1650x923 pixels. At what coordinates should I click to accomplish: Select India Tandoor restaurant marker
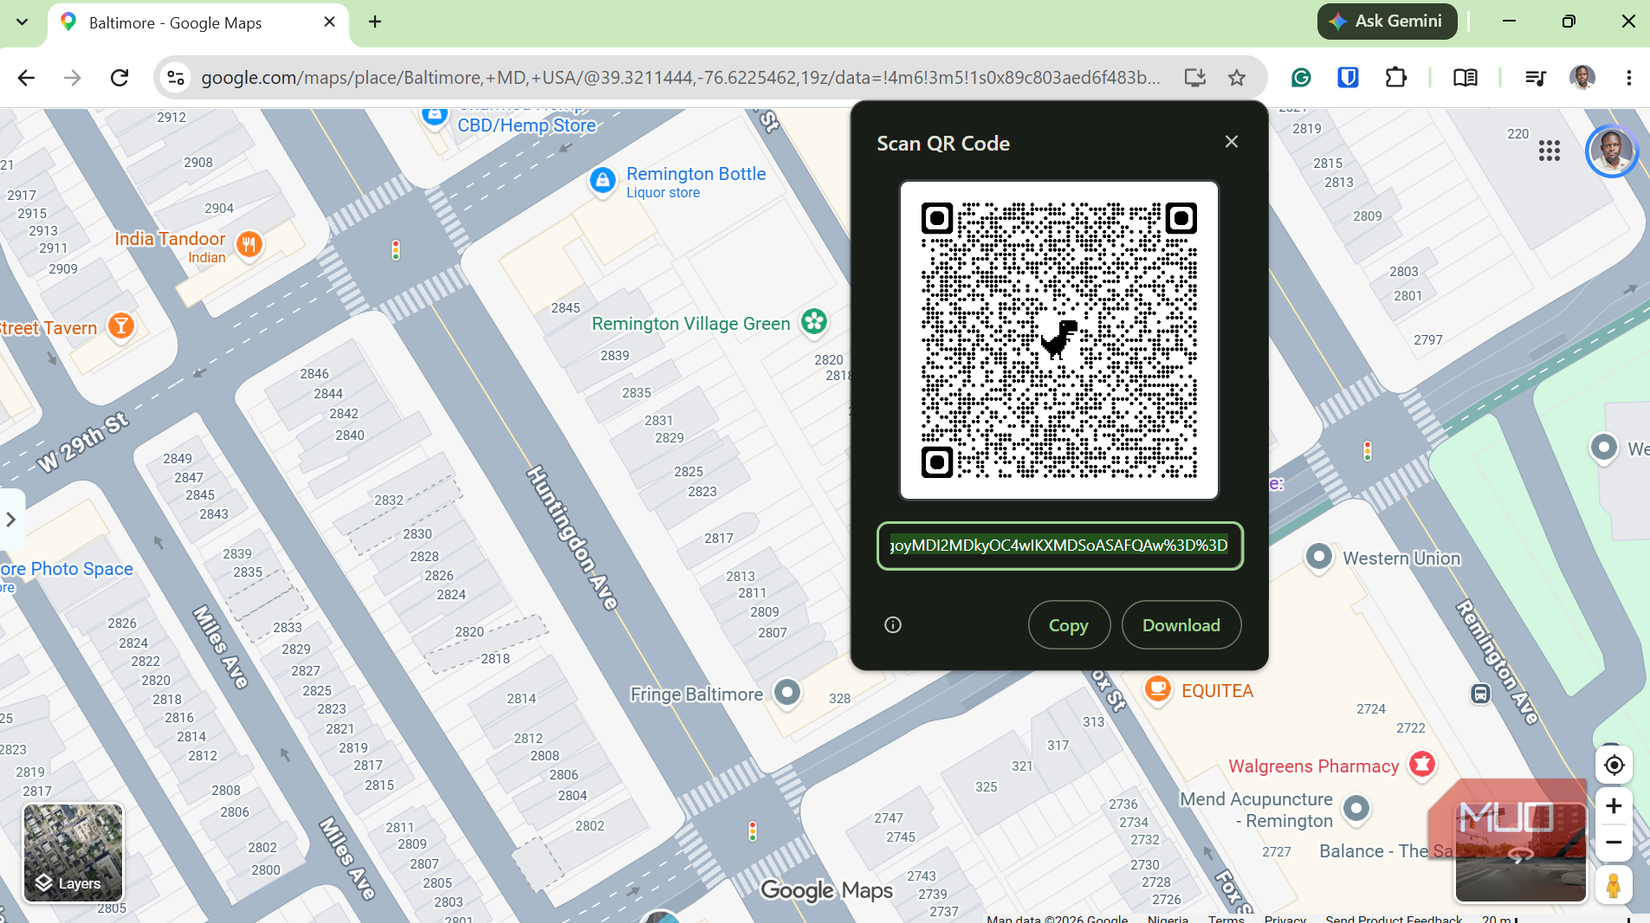click(249, 244)
